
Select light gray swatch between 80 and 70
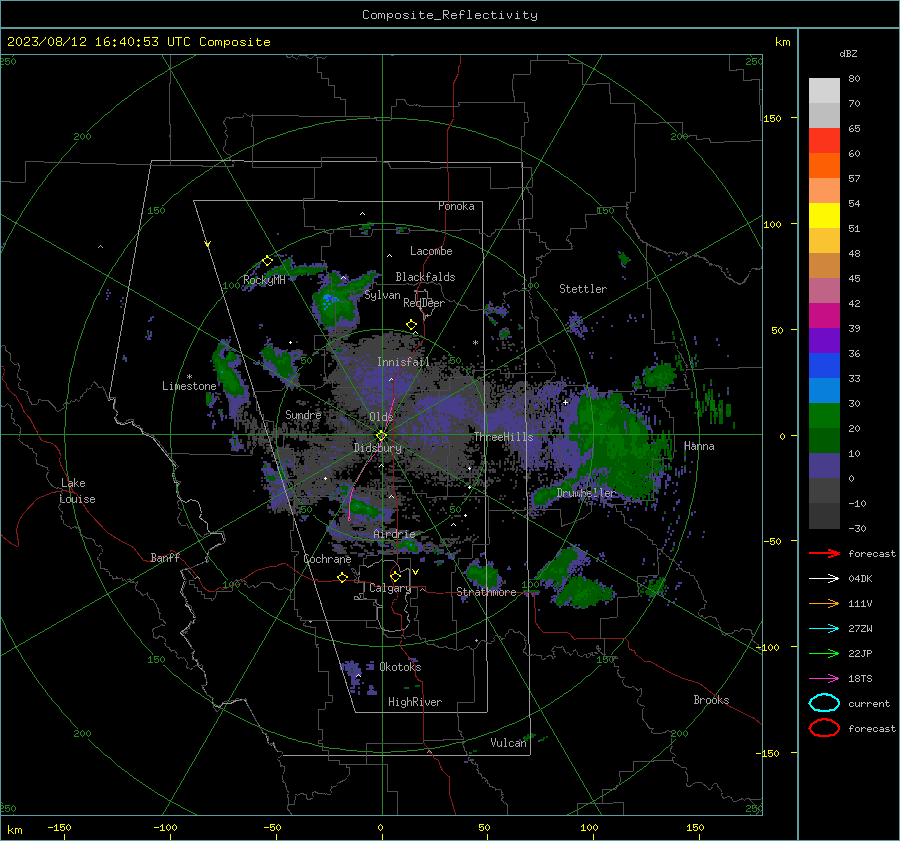click(x=824, y=91)
